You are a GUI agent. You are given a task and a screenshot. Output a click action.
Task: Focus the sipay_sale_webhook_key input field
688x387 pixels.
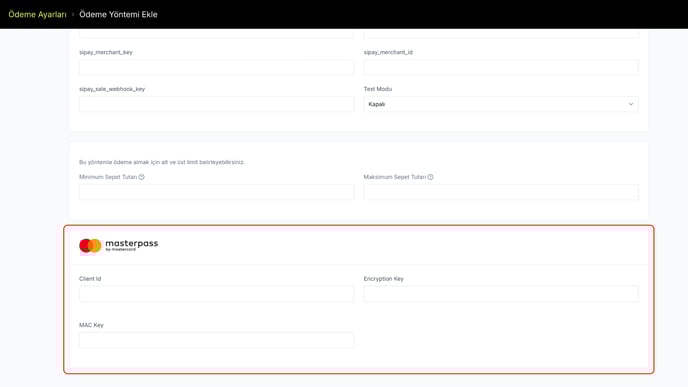pos(216,104)
